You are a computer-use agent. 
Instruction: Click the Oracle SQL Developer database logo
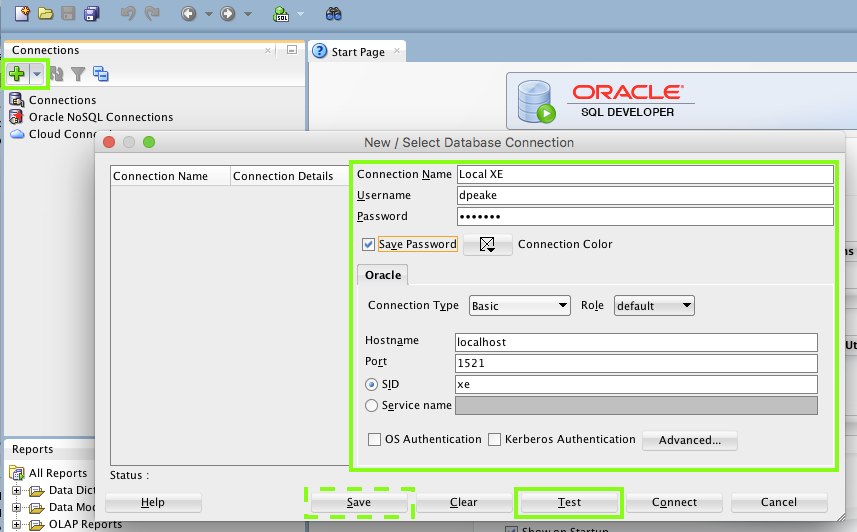click(536, 102)
